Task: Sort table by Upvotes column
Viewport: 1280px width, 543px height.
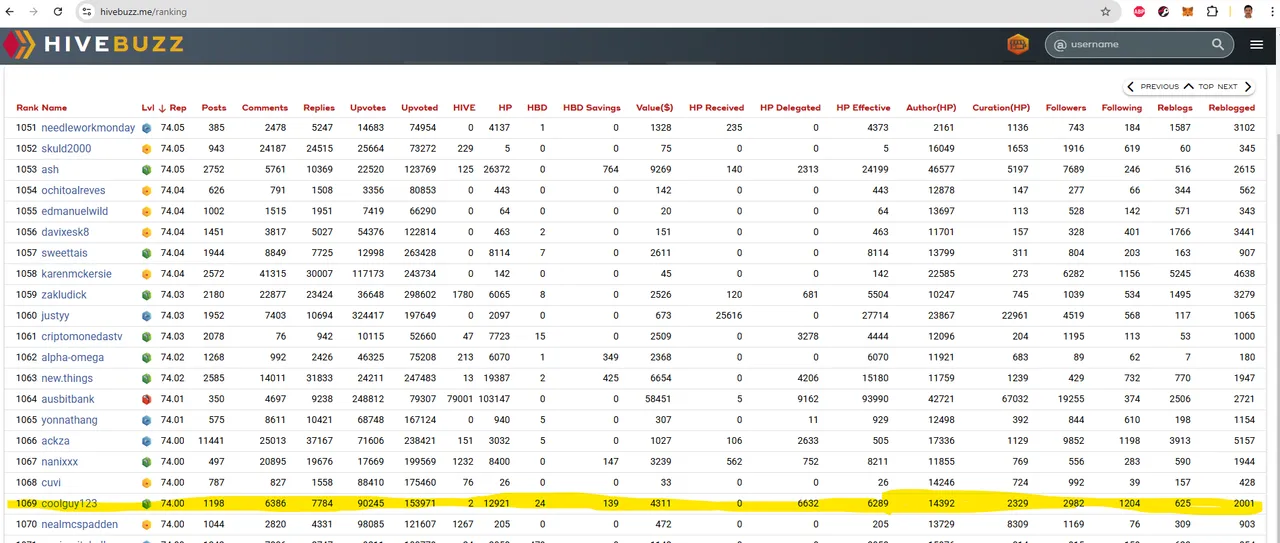Action: [368, 108]
